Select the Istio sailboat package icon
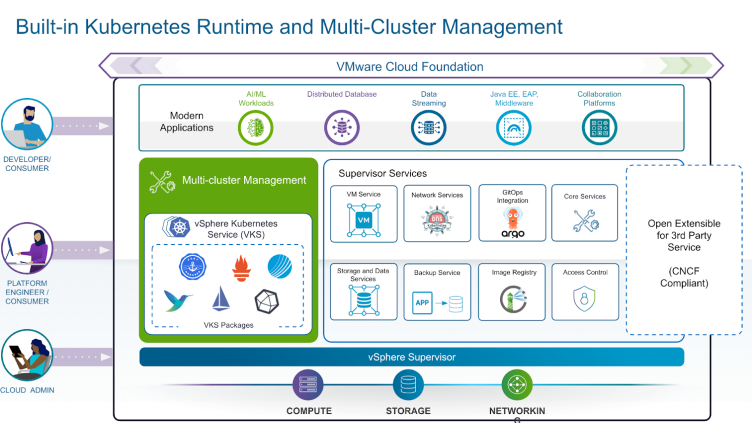752x423 pixels. pos(221,298)
